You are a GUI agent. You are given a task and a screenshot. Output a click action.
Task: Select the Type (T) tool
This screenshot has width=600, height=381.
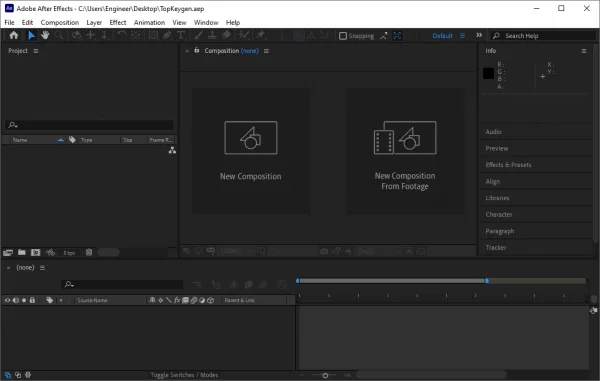click(181, 36)
